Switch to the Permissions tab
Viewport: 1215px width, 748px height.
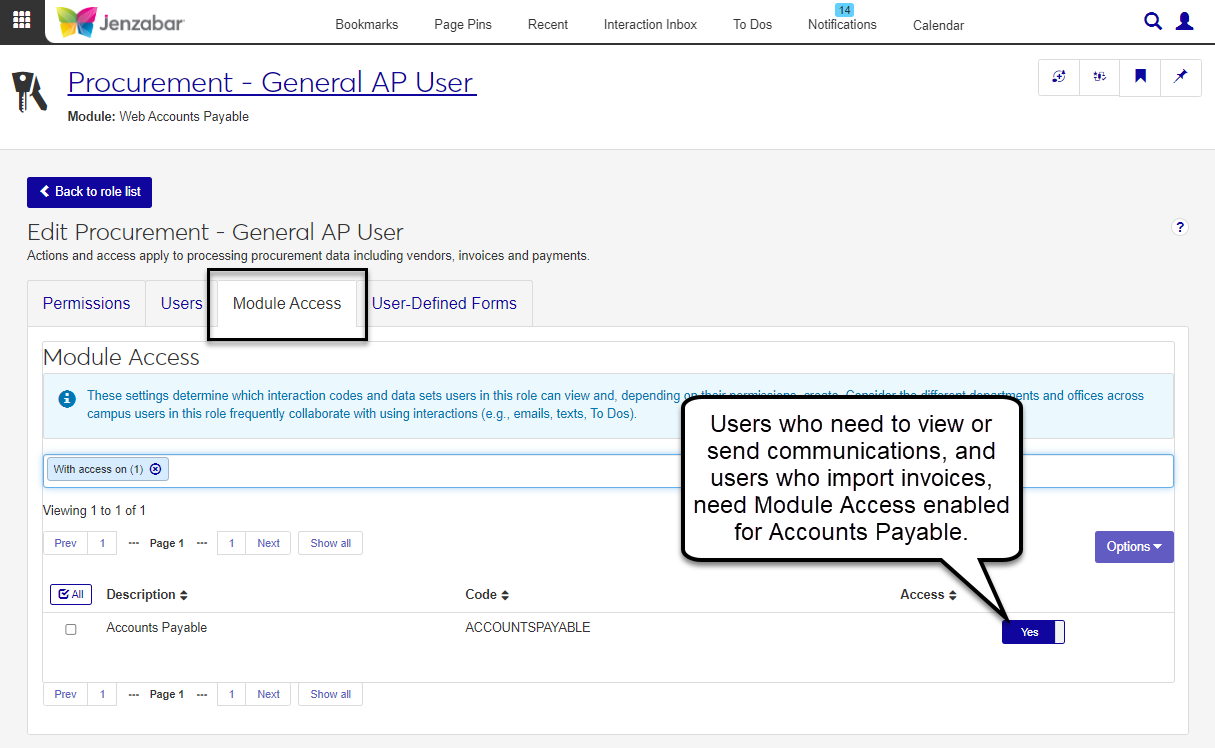pyautogui.click(x=86, y=303)
